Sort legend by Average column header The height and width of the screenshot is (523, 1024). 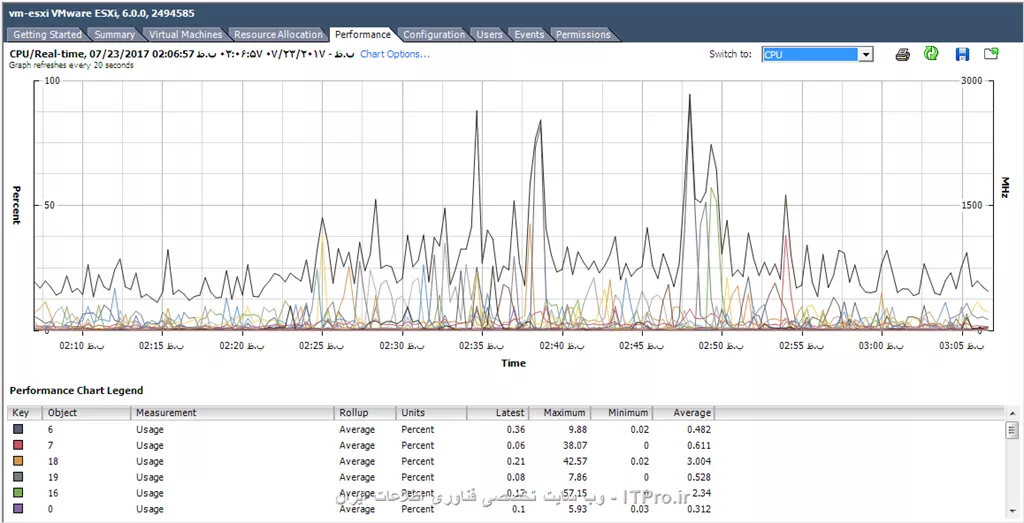coord(691,413)
